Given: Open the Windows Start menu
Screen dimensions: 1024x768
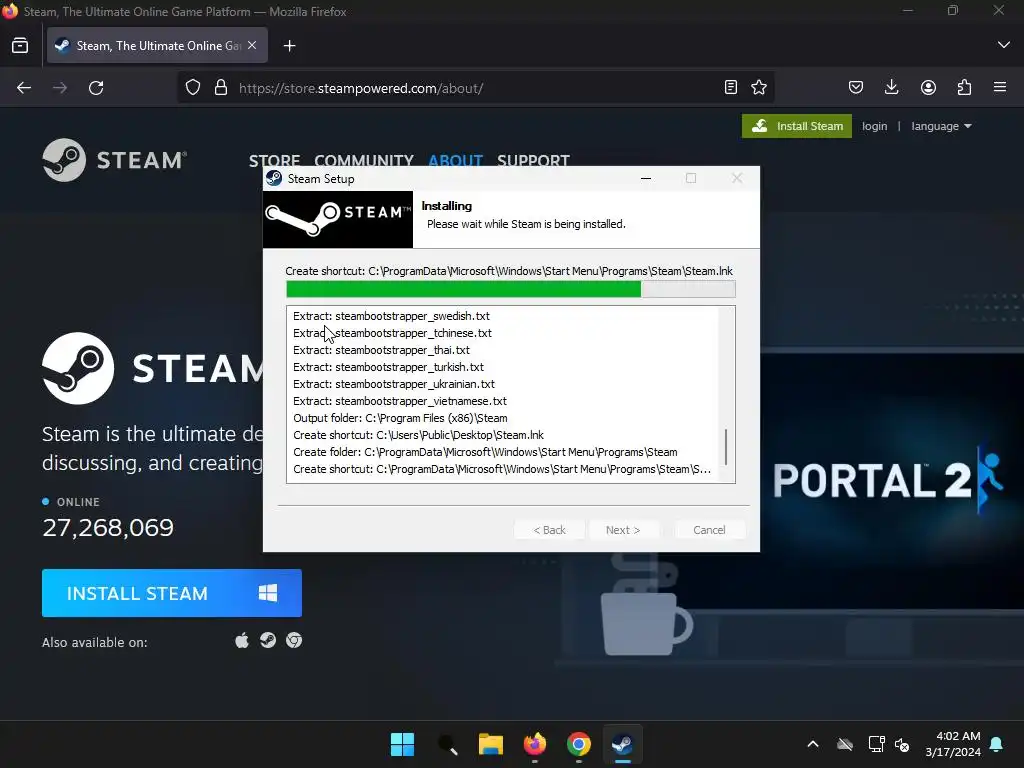Looking at the screenshot, I should tap(402, 744).
